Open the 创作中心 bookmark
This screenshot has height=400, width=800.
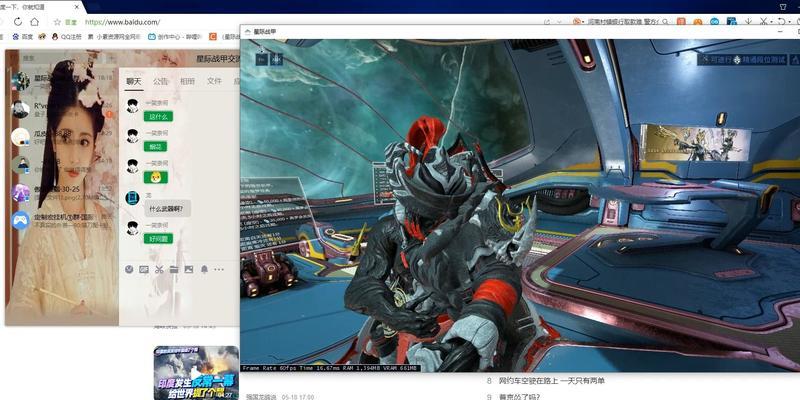[174, 37]
